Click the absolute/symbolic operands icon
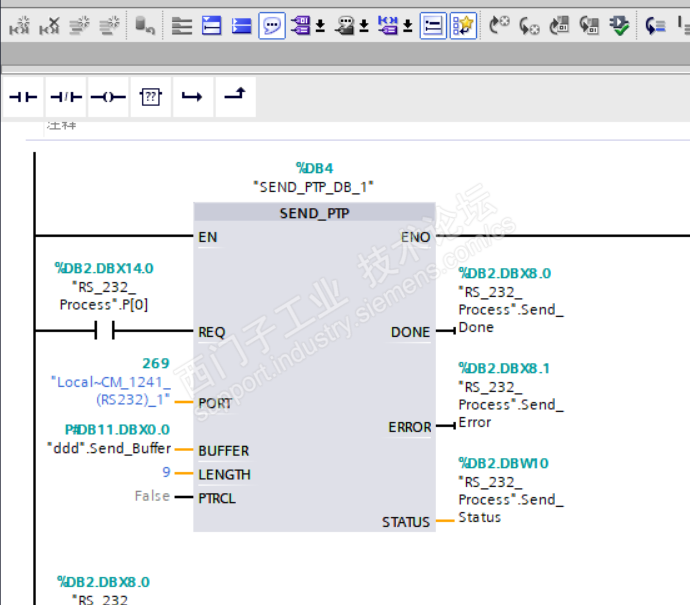The image size is (690, 605). pyautogui.click(x=301, y=26)
